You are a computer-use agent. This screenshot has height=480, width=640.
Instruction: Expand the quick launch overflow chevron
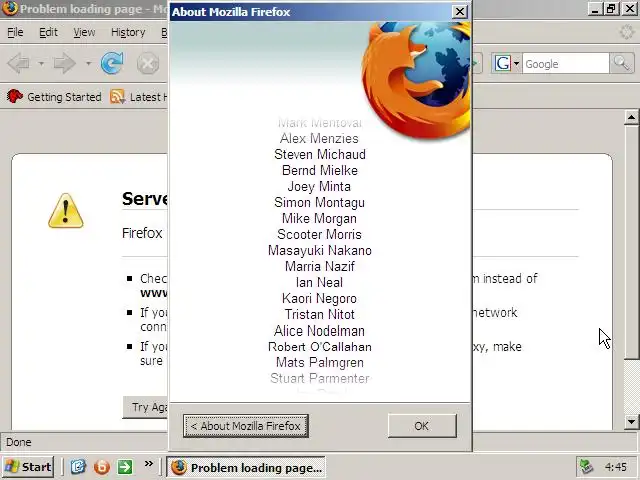click(149, 464)
